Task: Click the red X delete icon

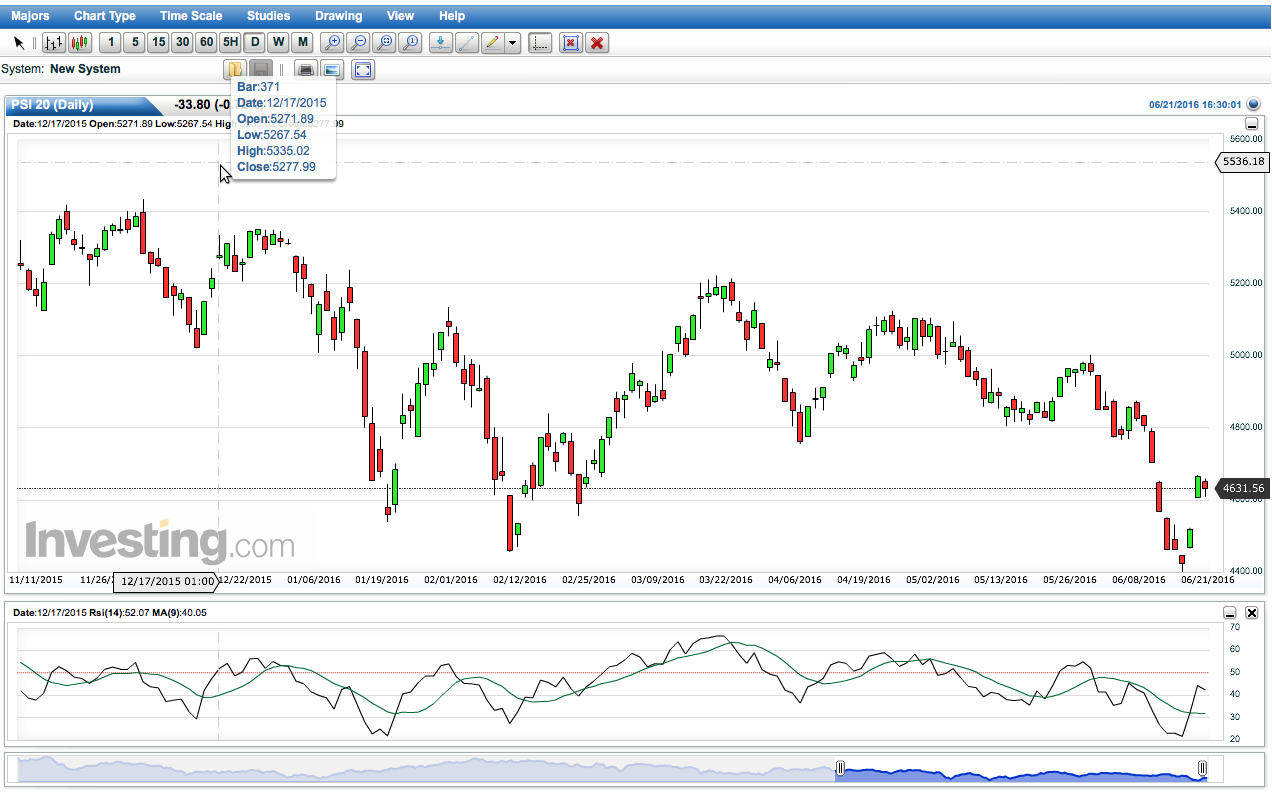Action: click(598, 42)
